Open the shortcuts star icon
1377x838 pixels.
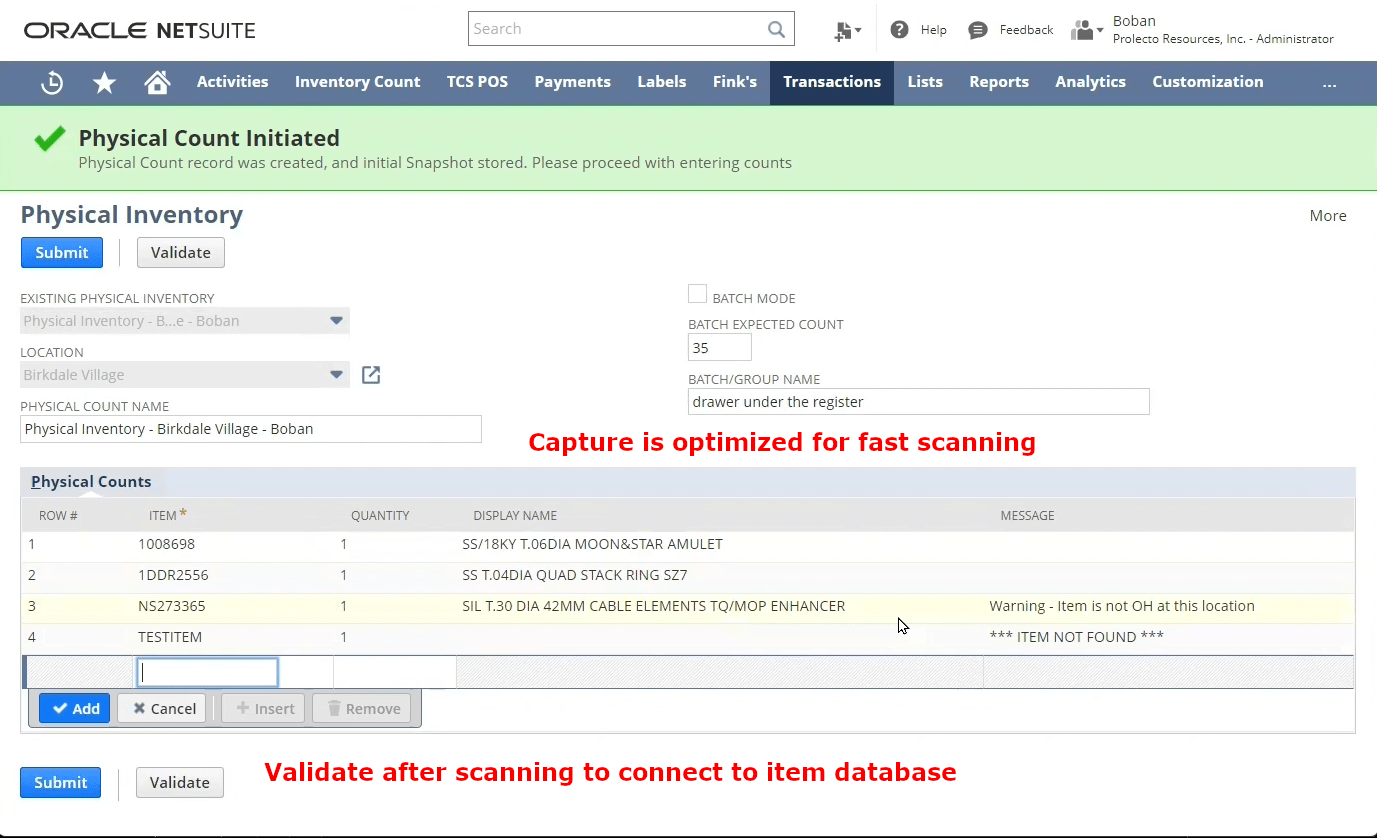pos(104,83)
